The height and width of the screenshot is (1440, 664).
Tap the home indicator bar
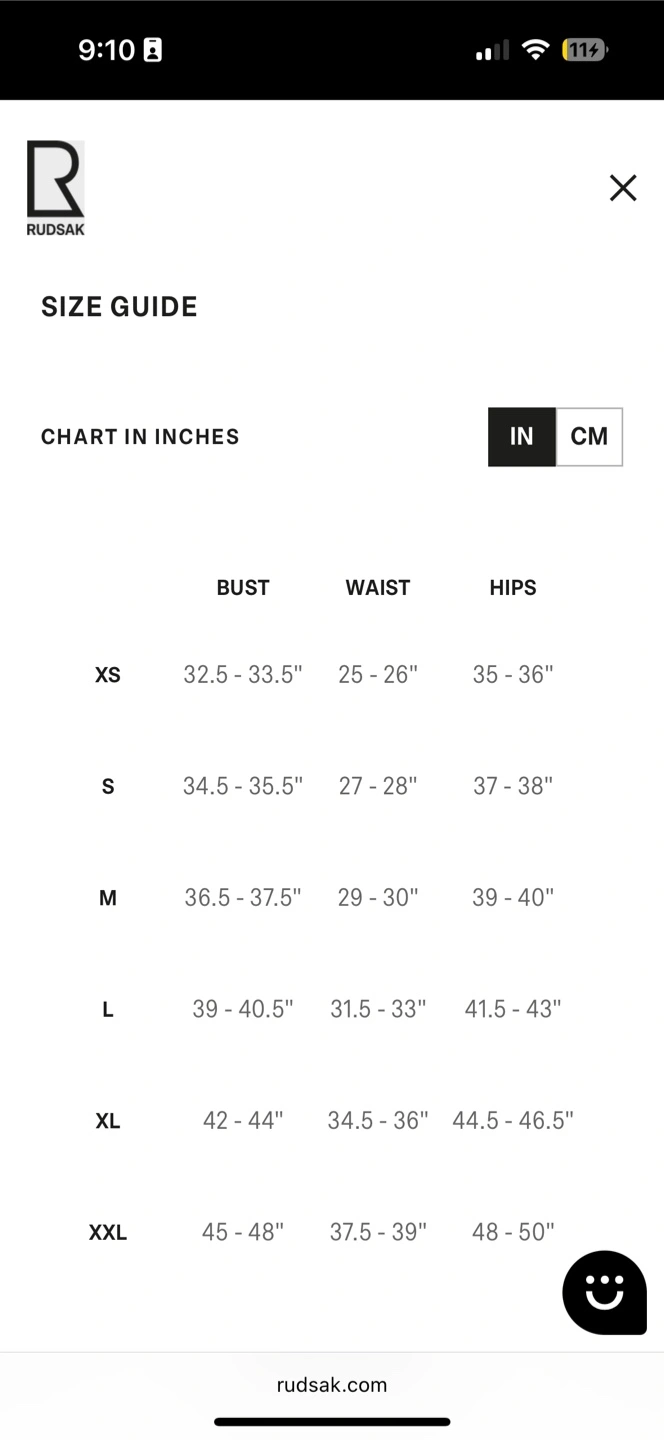[x=332, y=1422]
